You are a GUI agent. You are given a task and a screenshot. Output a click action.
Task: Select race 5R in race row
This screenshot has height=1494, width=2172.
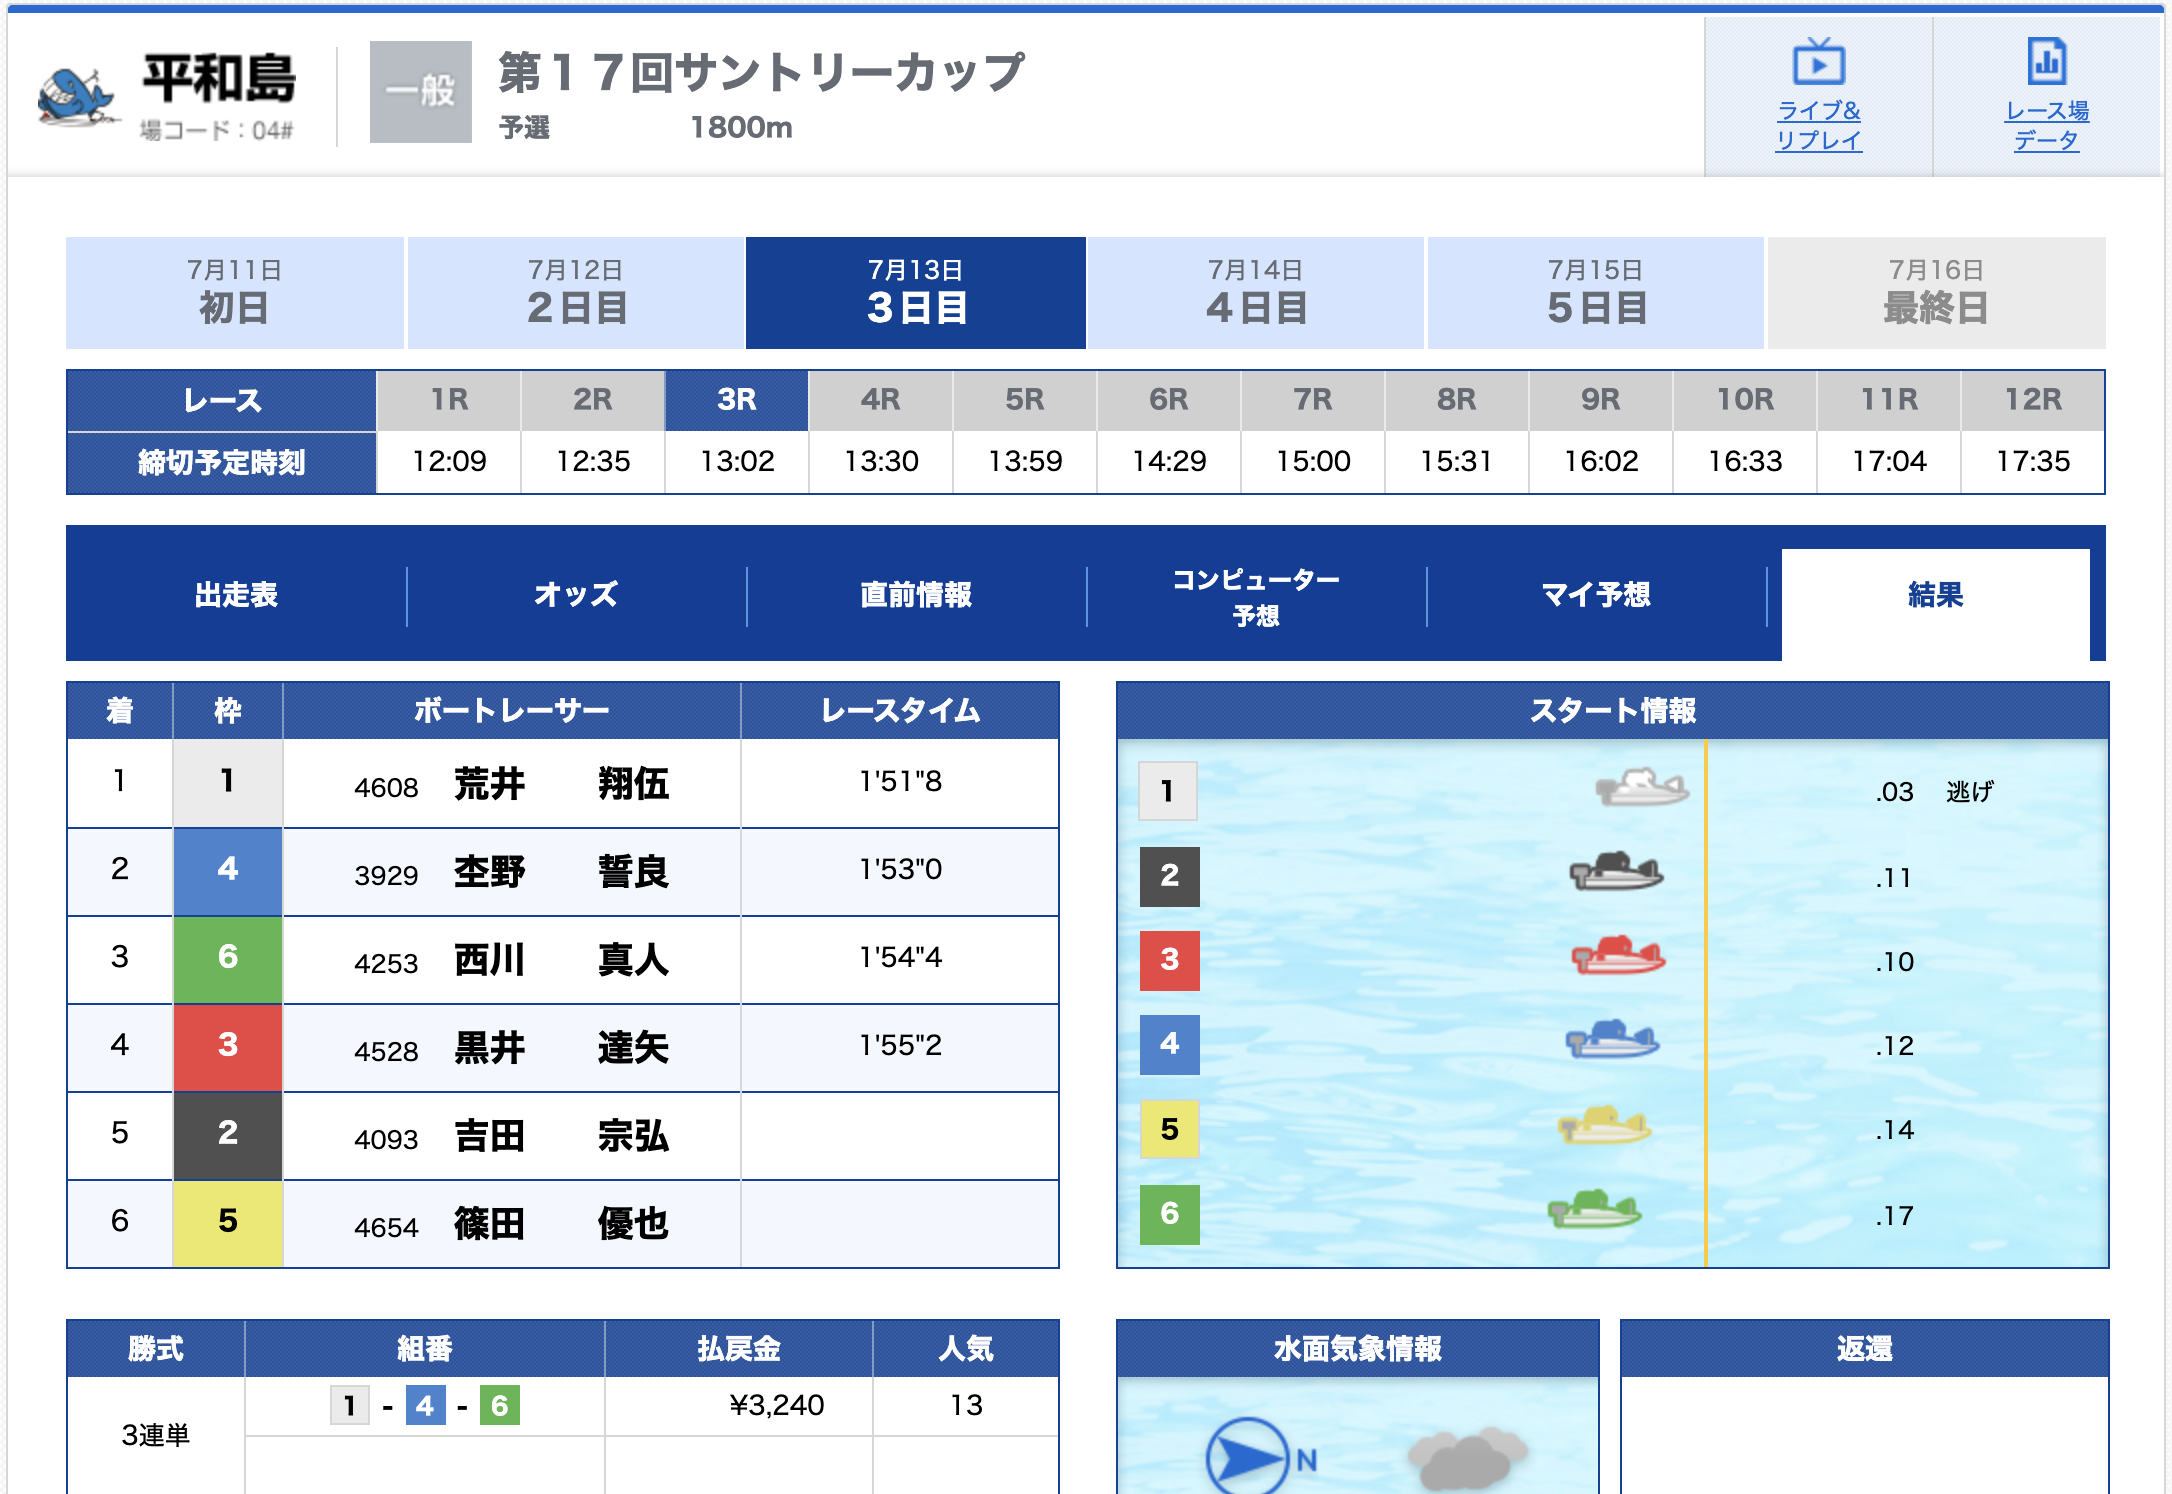pyautogui.click(x=1025, y=400)
